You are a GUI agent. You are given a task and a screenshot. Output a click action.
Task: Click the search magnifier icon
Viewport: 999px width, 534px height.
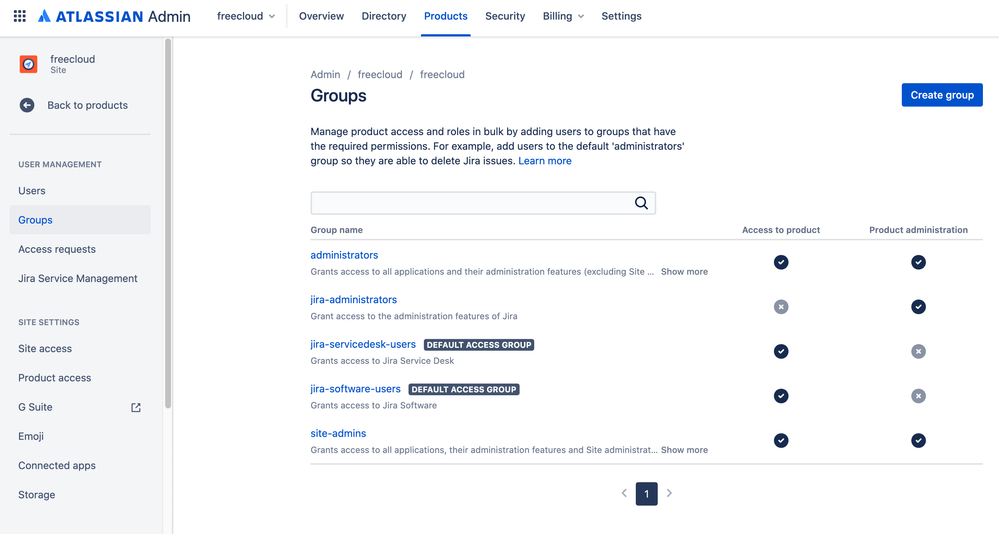pos(641,203)
